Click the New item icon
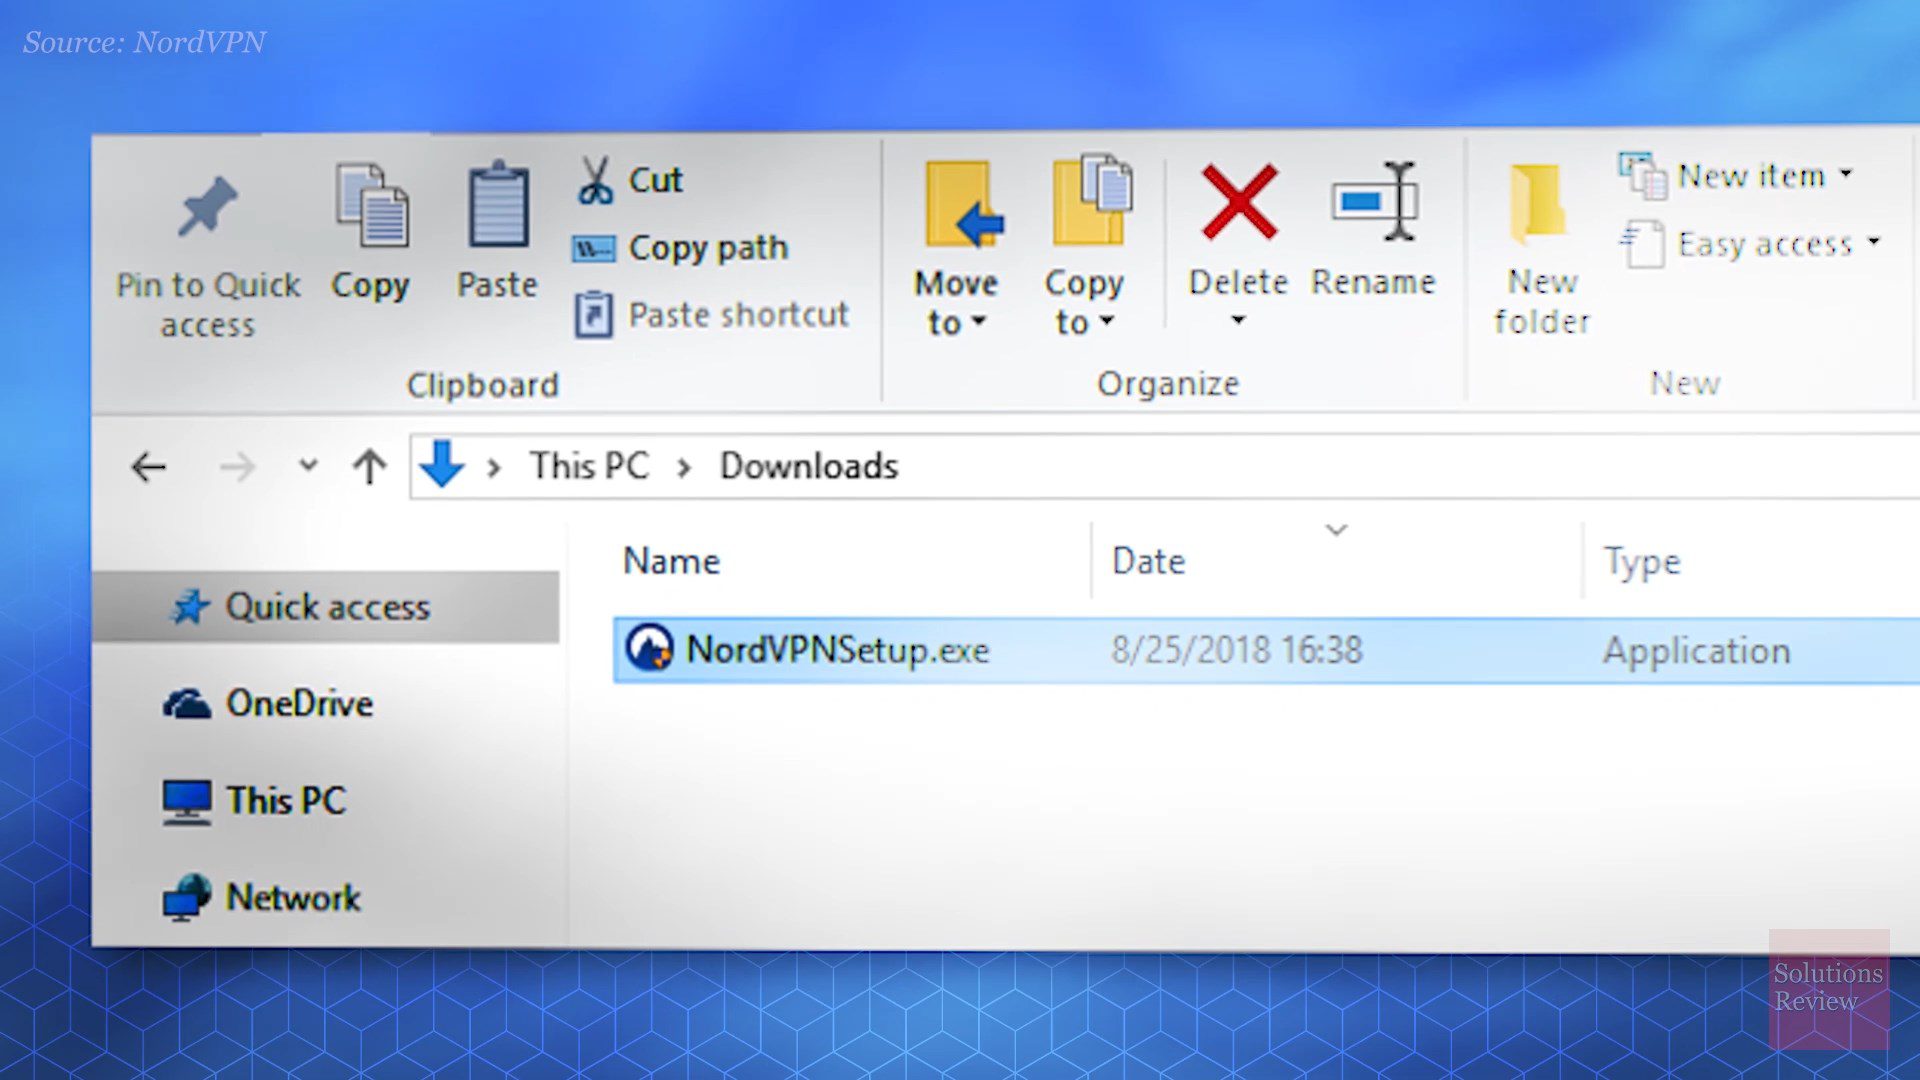 point(1642,176)
